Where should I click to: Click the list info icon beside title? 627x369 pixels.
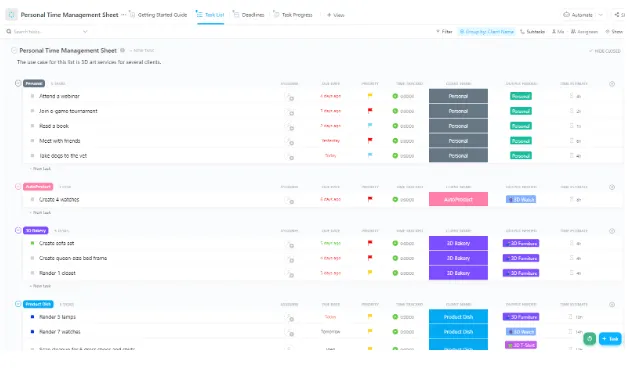pos(123,50)
